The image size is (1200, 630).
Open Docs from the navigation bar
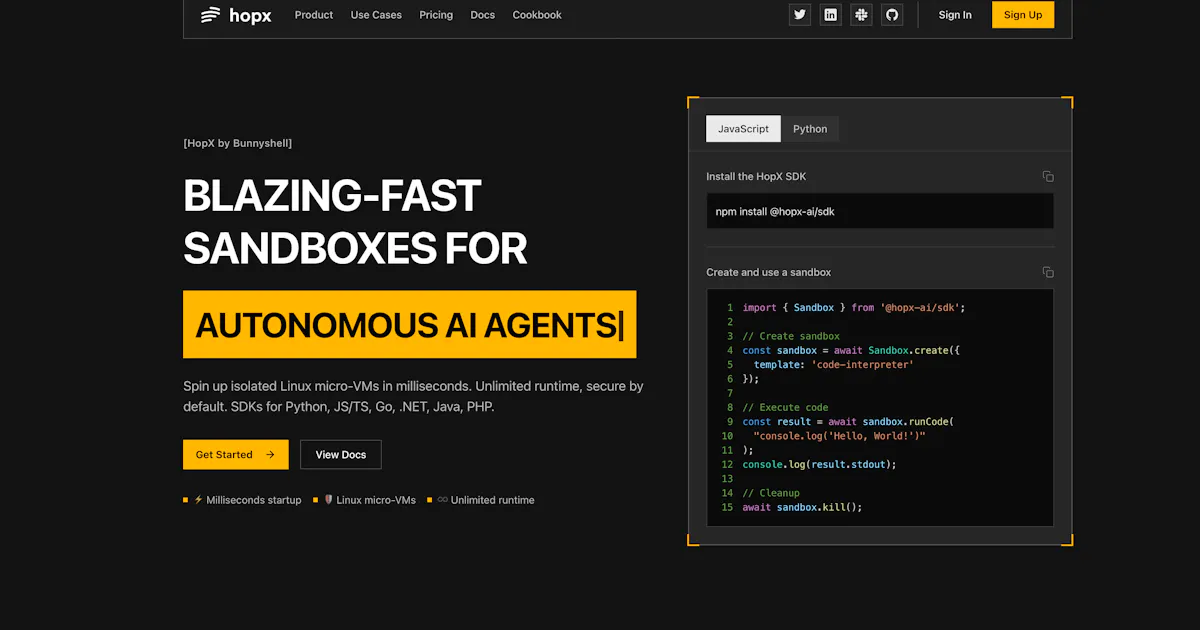coord(483,15)
